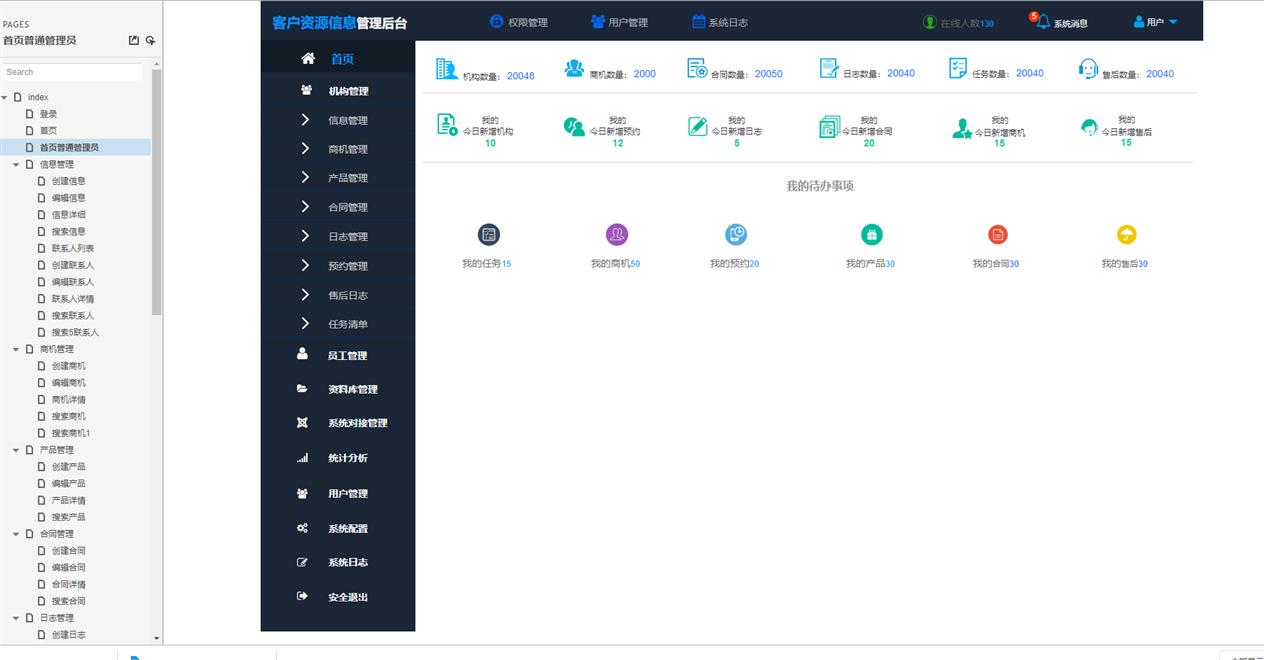Open the yellow 我的售后 umbrella icon

[1127, 235]
